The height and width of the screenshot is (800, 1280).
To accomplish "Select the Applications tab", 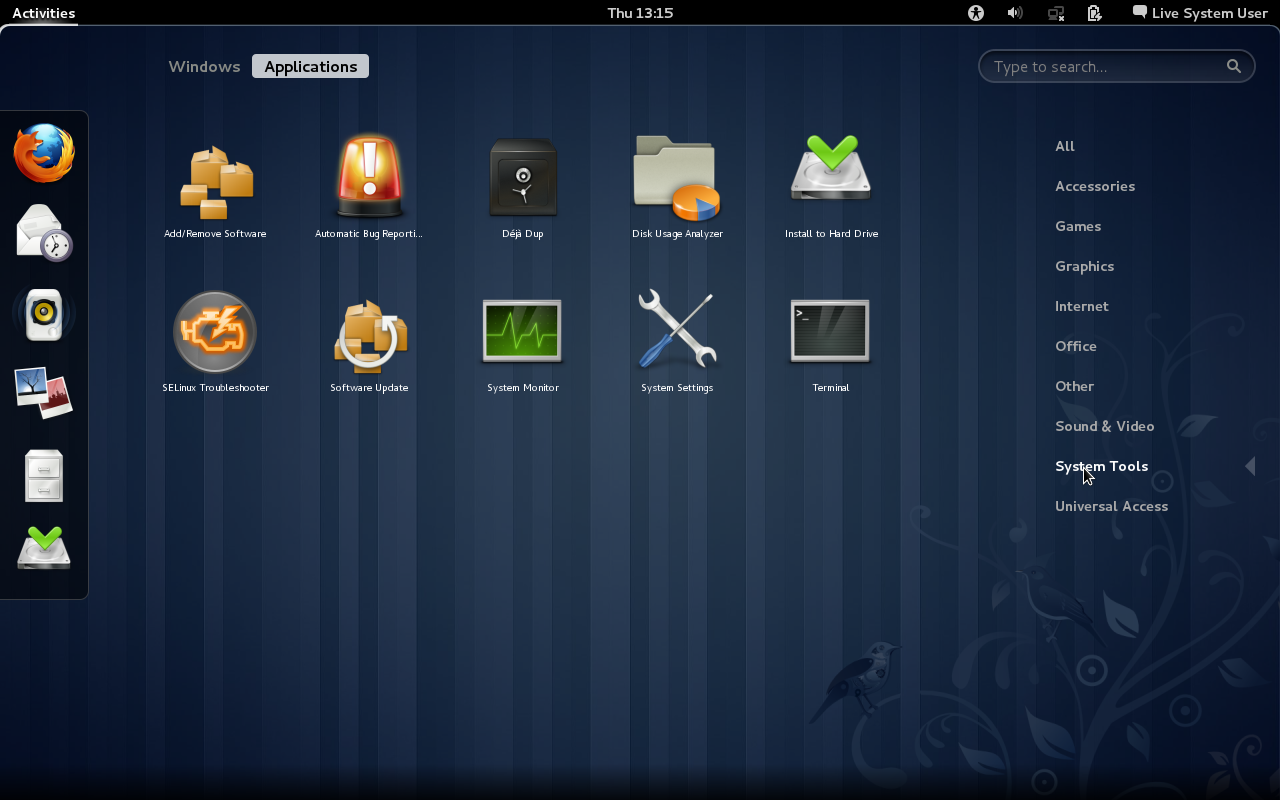I will pyautogui.click(x=310, y=66).
